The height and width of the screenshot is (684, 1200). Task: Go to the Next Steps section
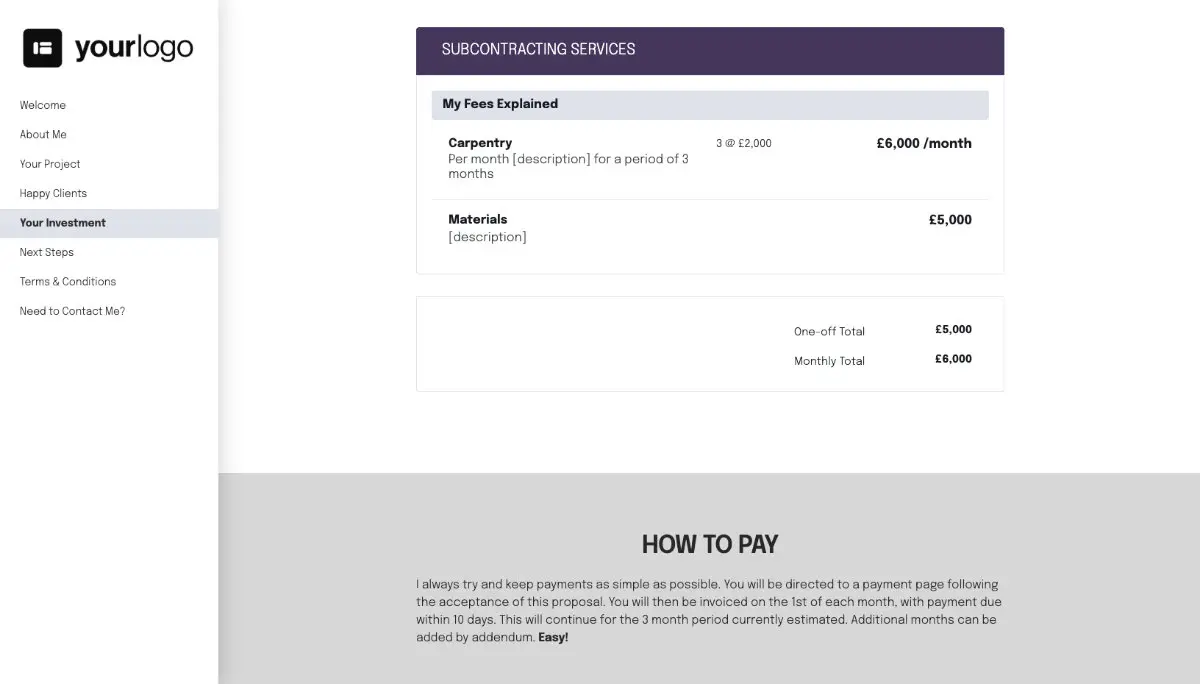[x=46, y=252]
